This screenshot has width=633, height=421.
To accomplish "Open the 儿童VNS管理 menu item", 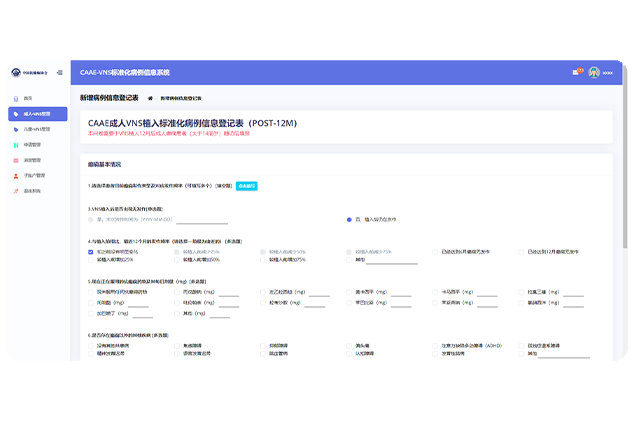I will click(x=38, y=129).
